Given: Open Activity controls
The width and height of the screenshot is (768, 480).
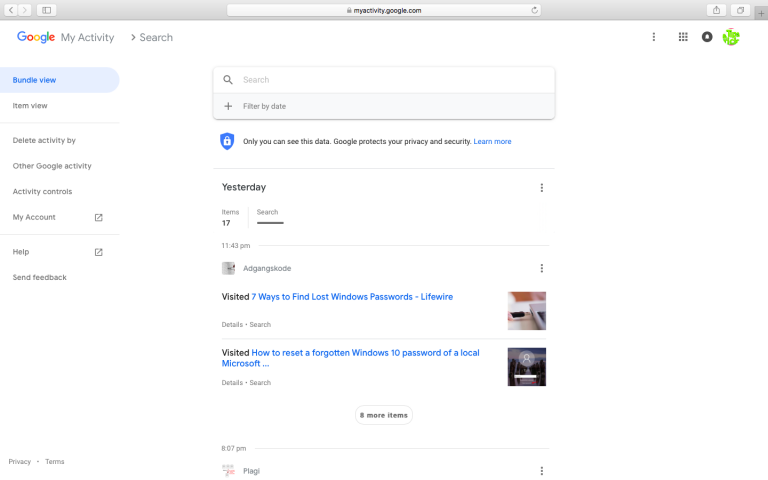Looking at the screenshot, I should coord(42,192).
